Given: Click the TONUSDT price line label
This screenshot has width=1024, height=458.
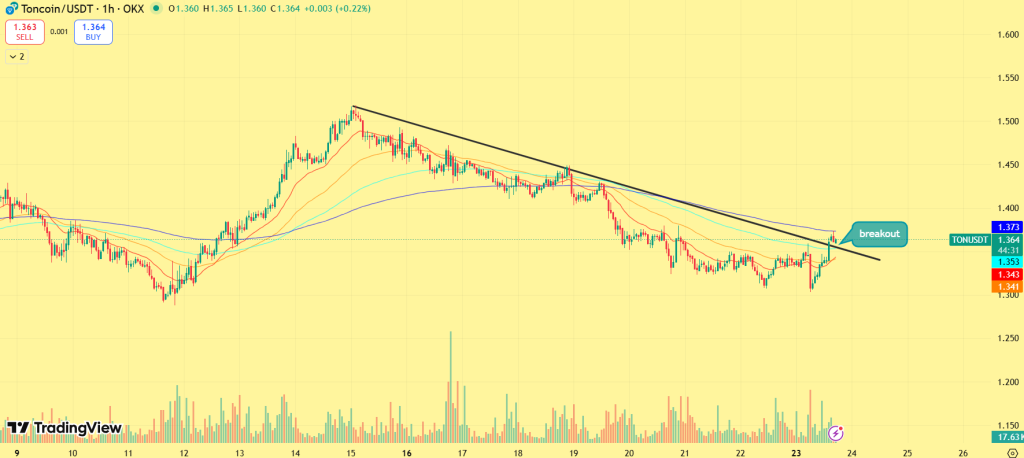Looking at the screenshot, I should pyautogui.click(x=968, y=240).
